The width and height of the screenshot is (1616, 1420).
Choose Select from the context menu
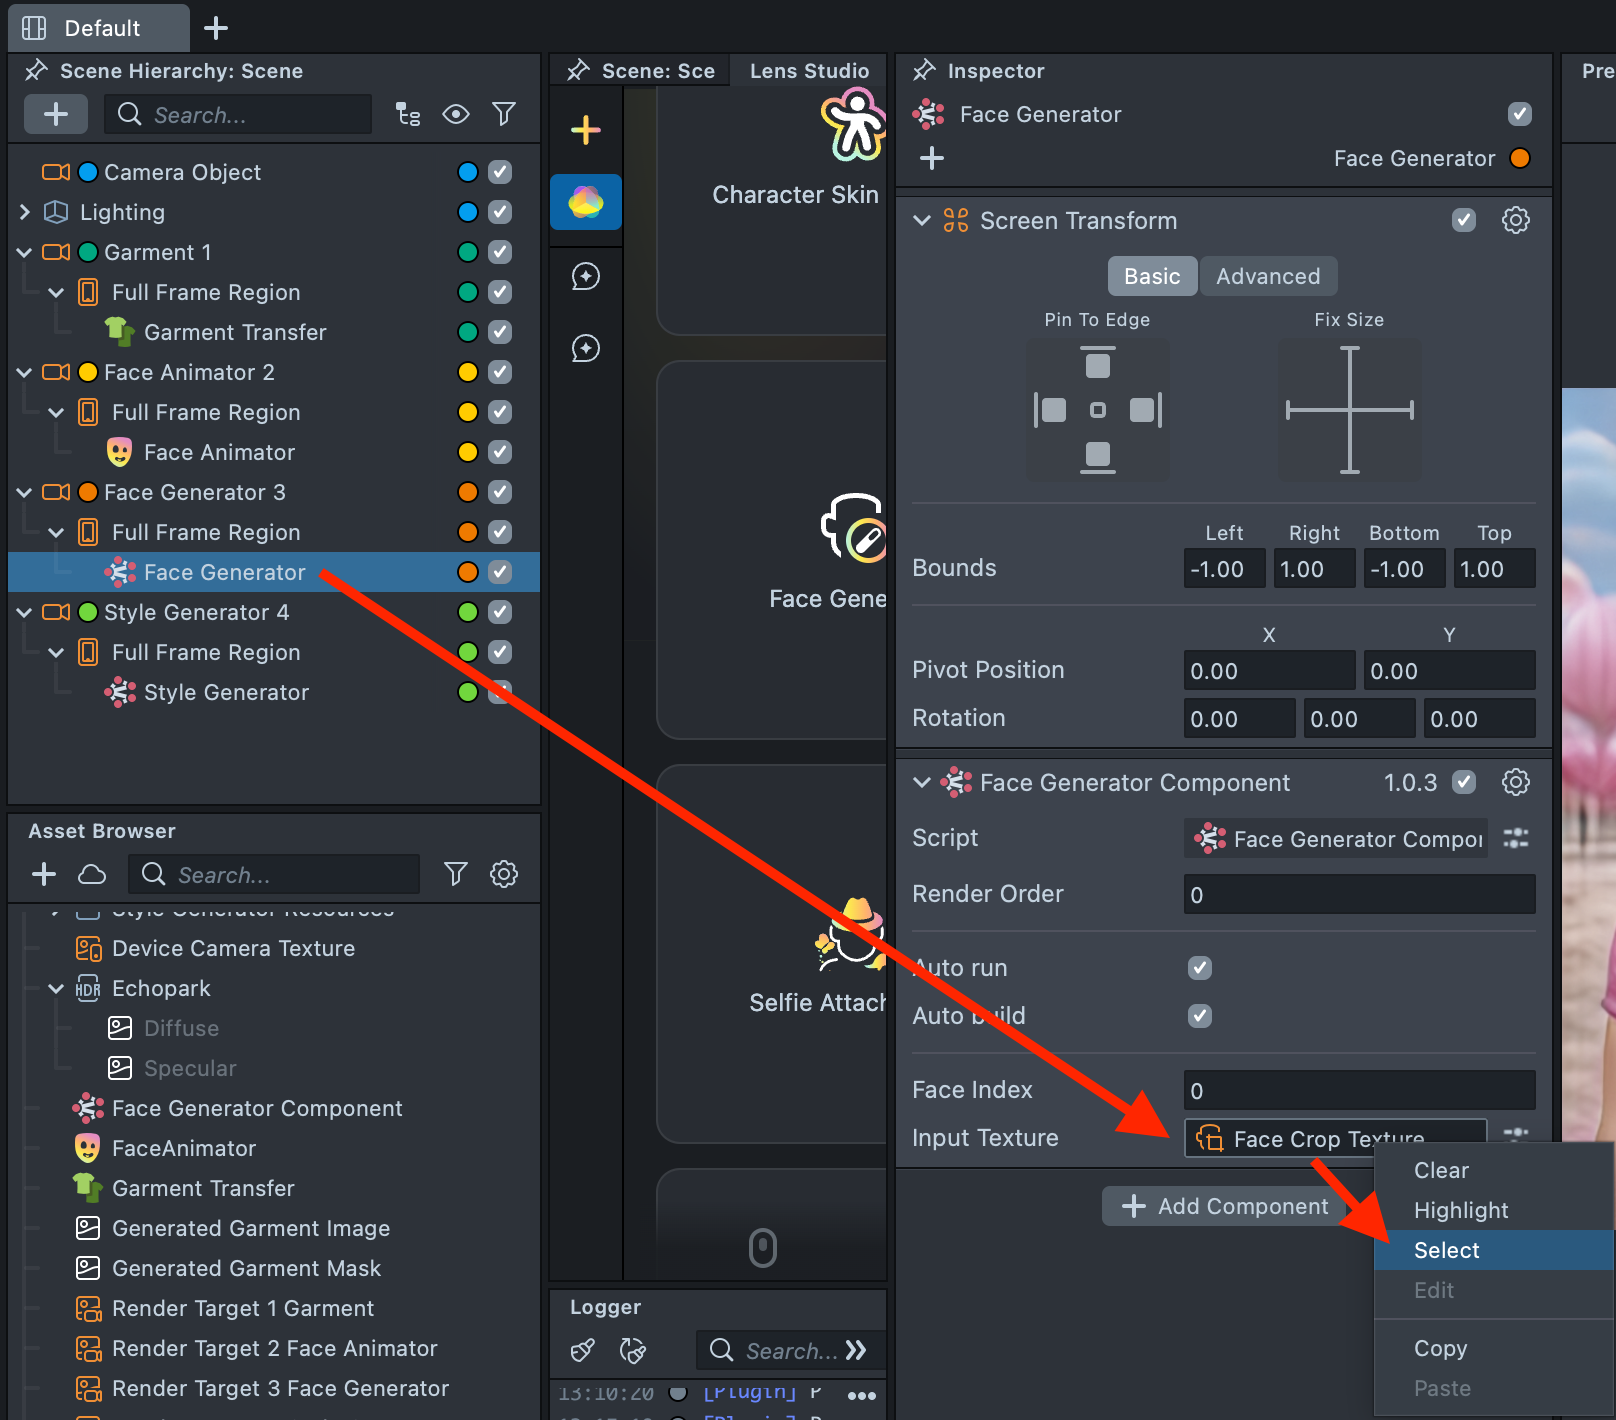[x=1446, y=1250]
